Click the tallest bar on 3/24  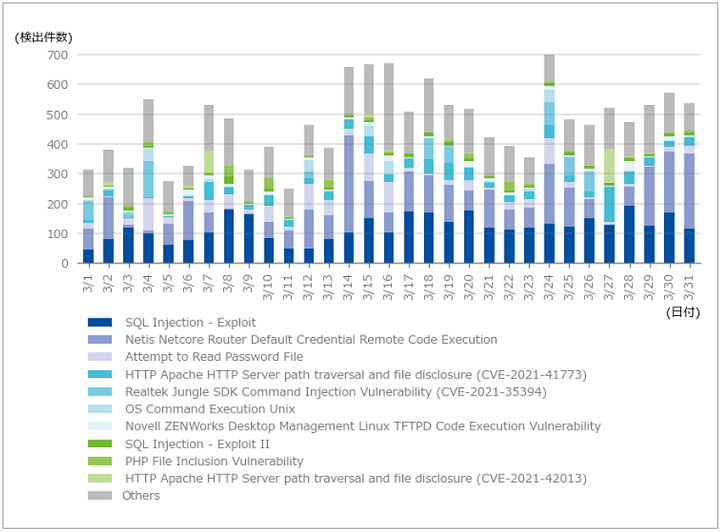tap(549, 159)
